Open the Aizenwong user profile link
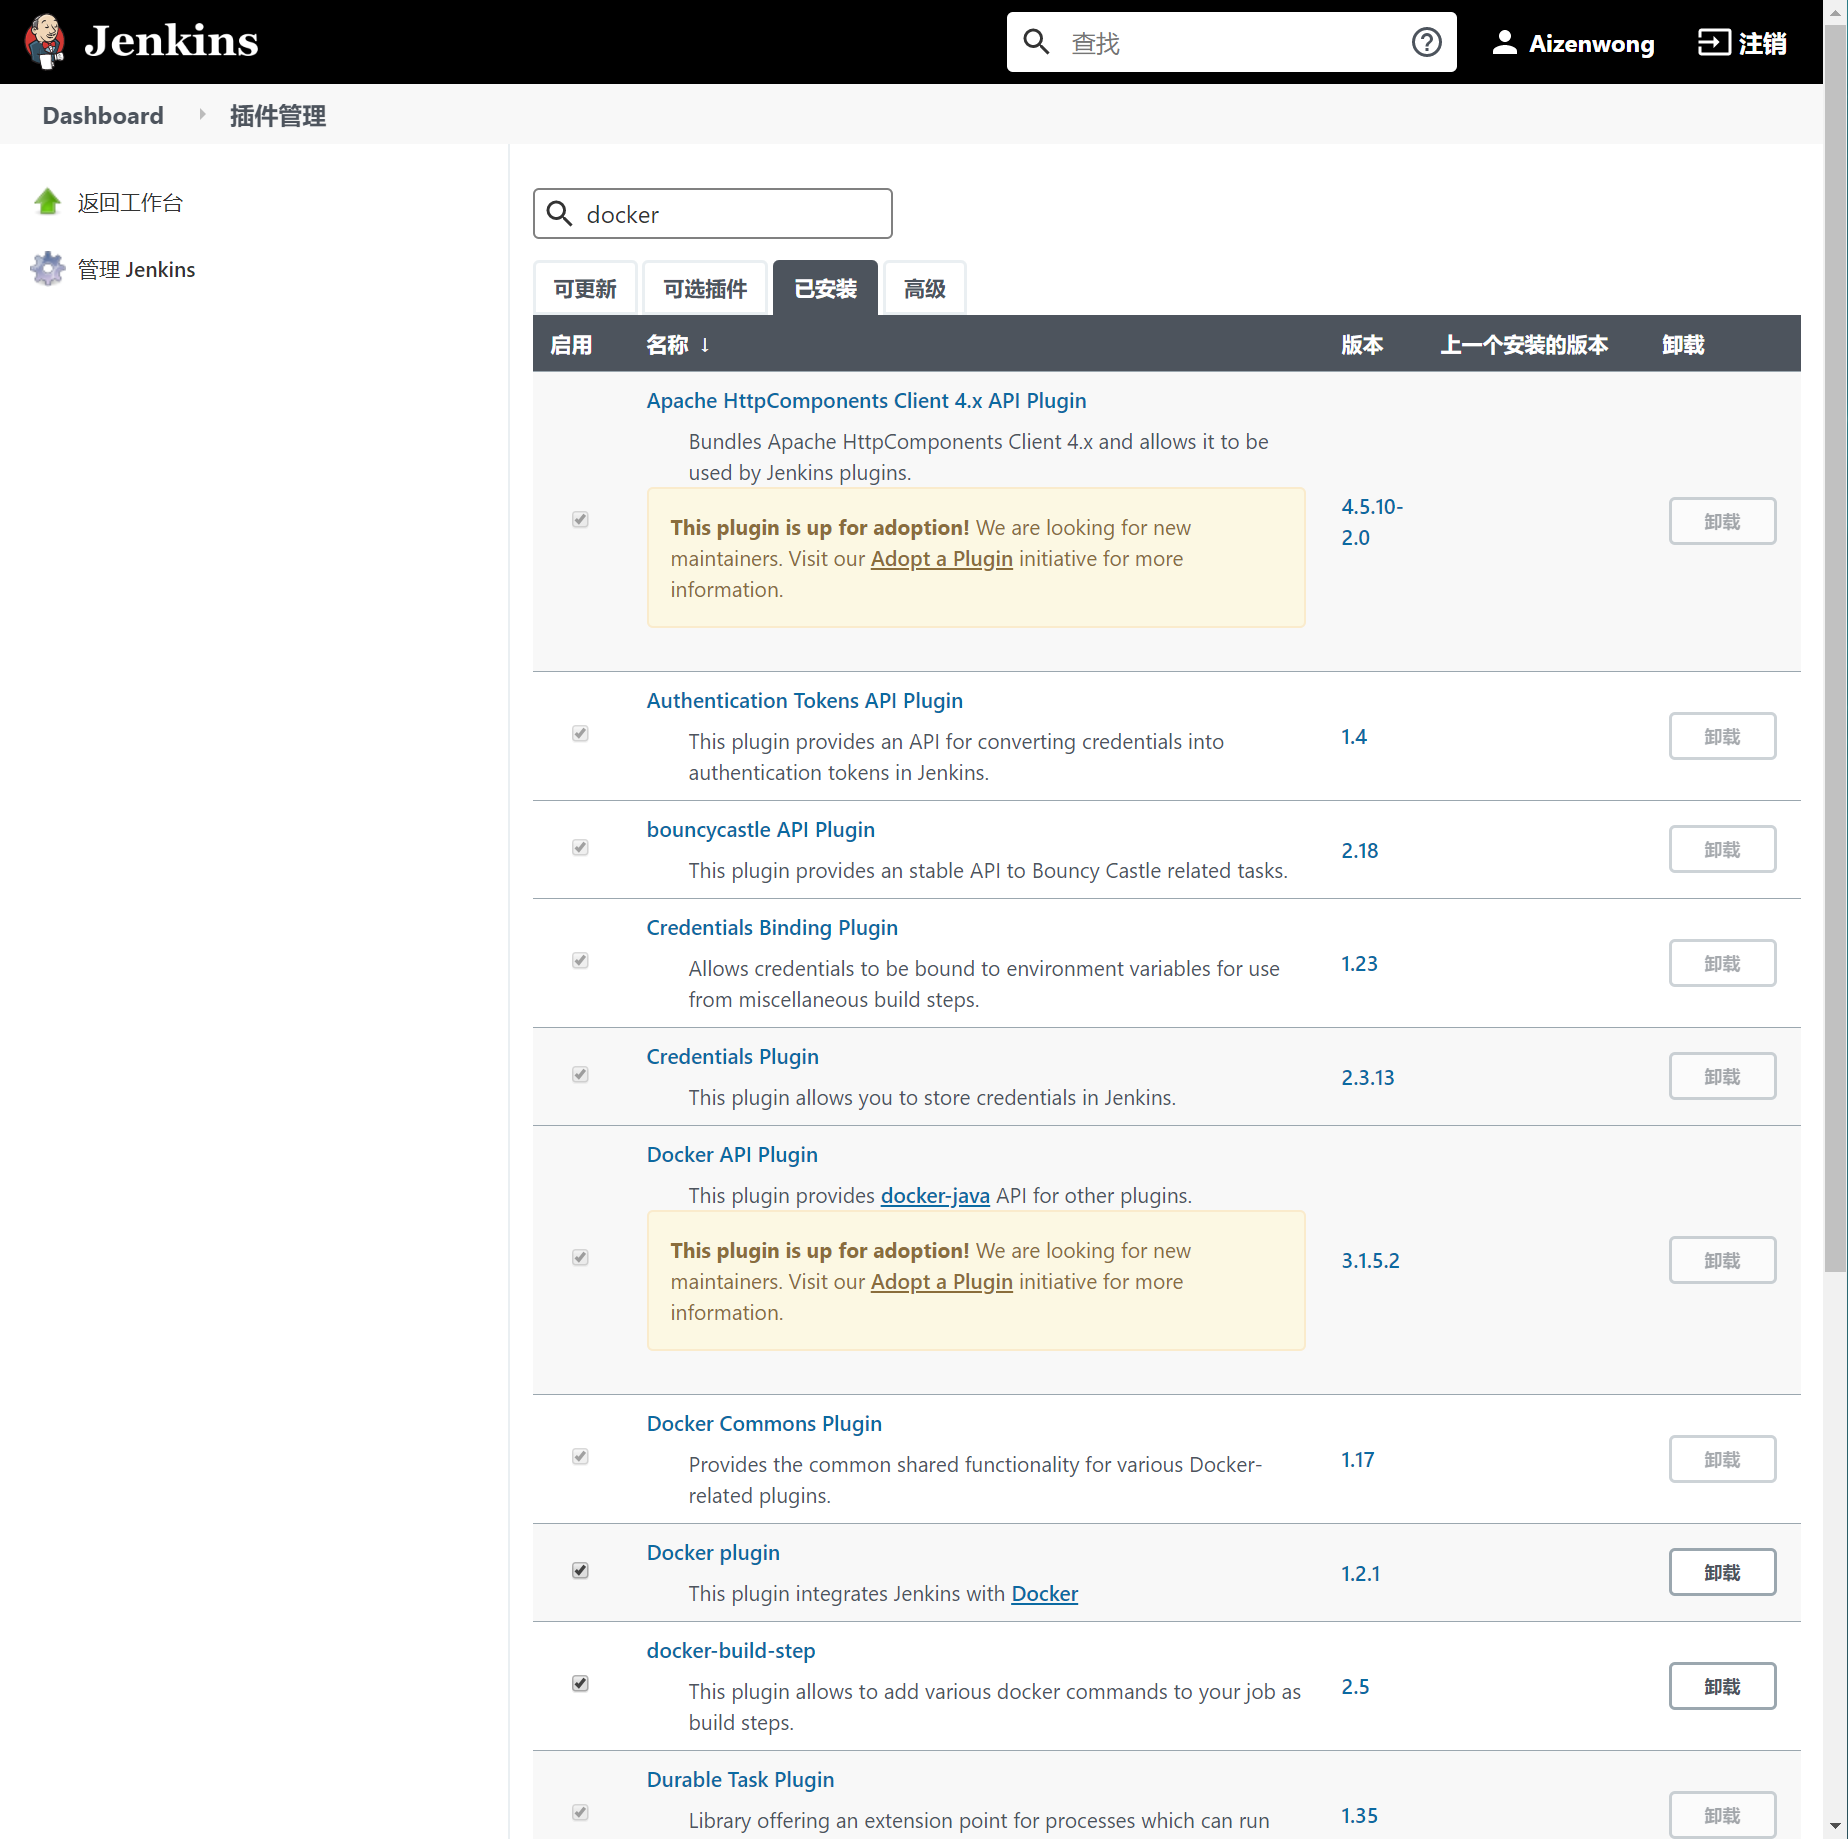Image resolution: width=1848 pixels, height=1839 pixels. (1591, 43)
